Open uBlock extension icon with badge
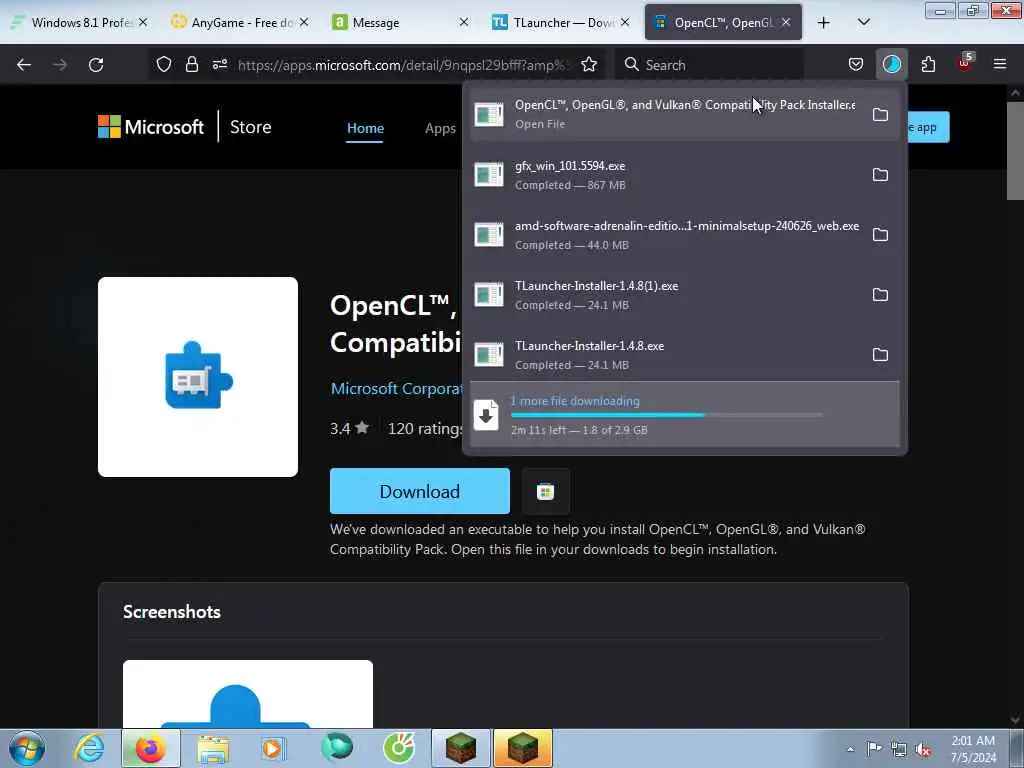The width and height of the screenshot is (1024, 768). 965,63
